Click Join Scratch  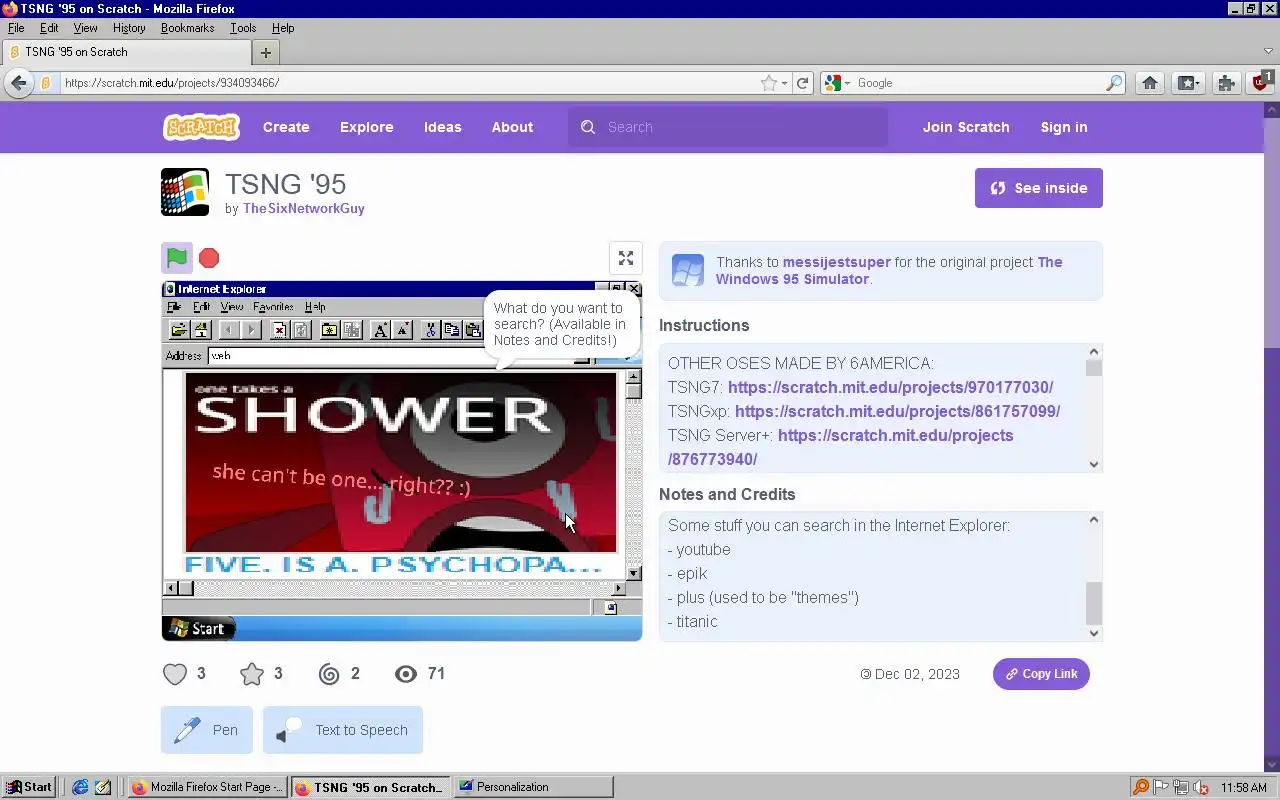(x=966, y=127)
